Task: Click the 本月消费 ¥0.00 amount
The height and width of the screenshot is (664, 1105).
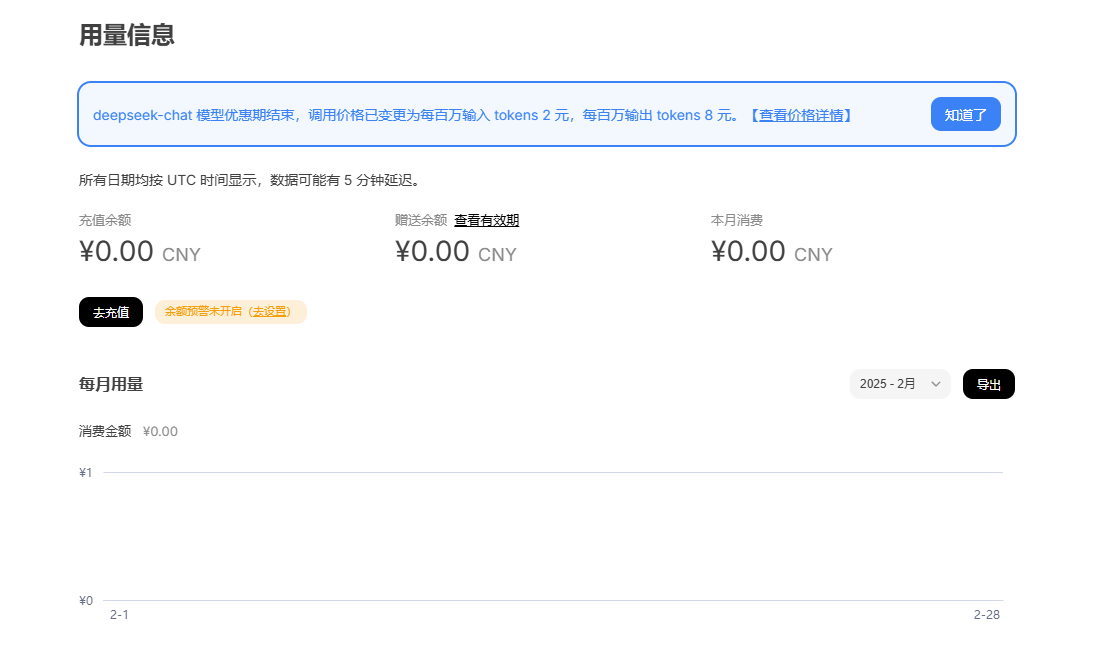Action: (x=749, y=251)
